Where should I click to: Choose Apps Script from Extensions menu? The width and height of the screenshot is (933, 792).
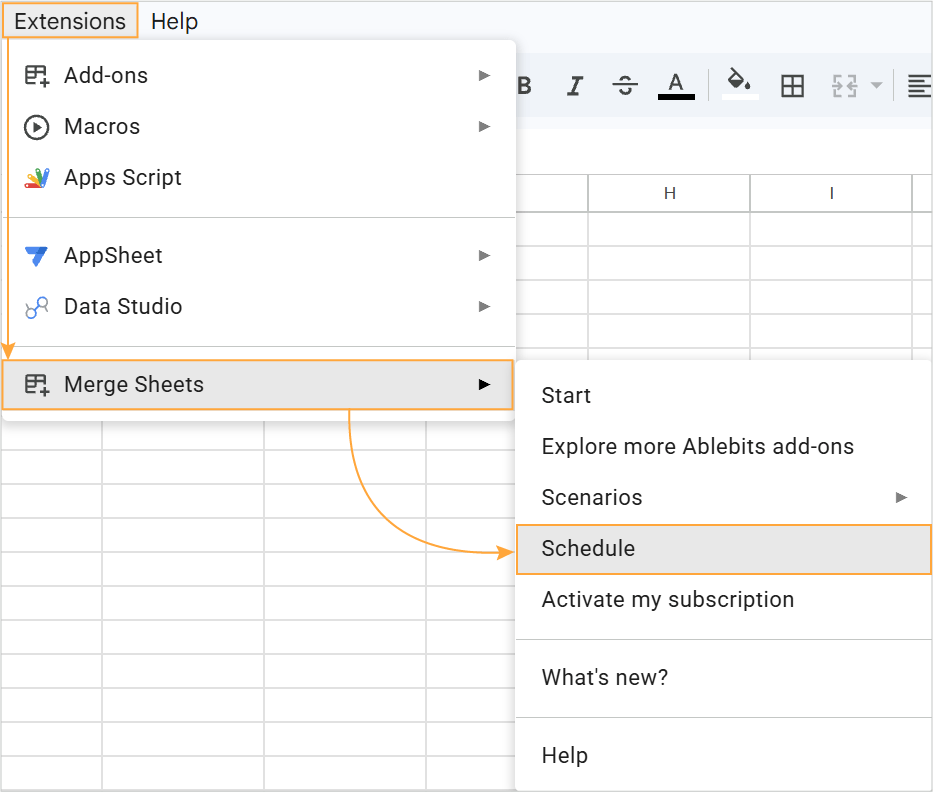click(x=259, y=178)
